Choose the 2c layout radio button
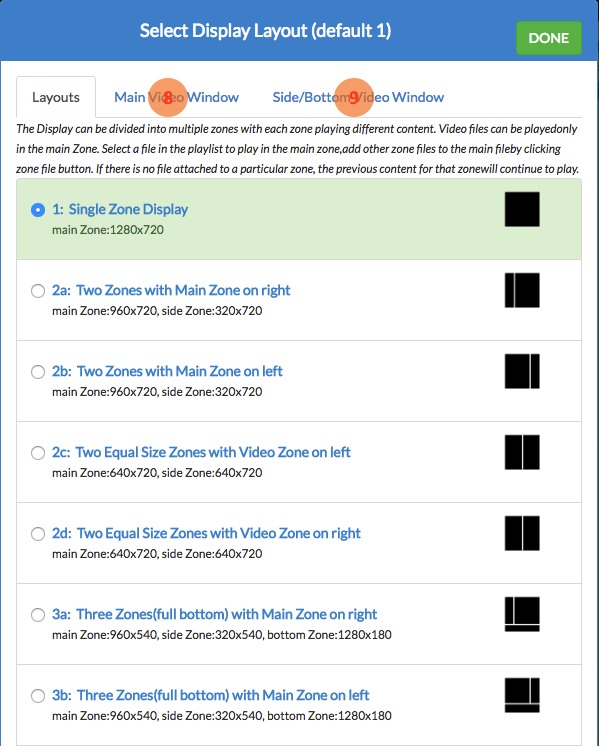 [x=38, y=452]
